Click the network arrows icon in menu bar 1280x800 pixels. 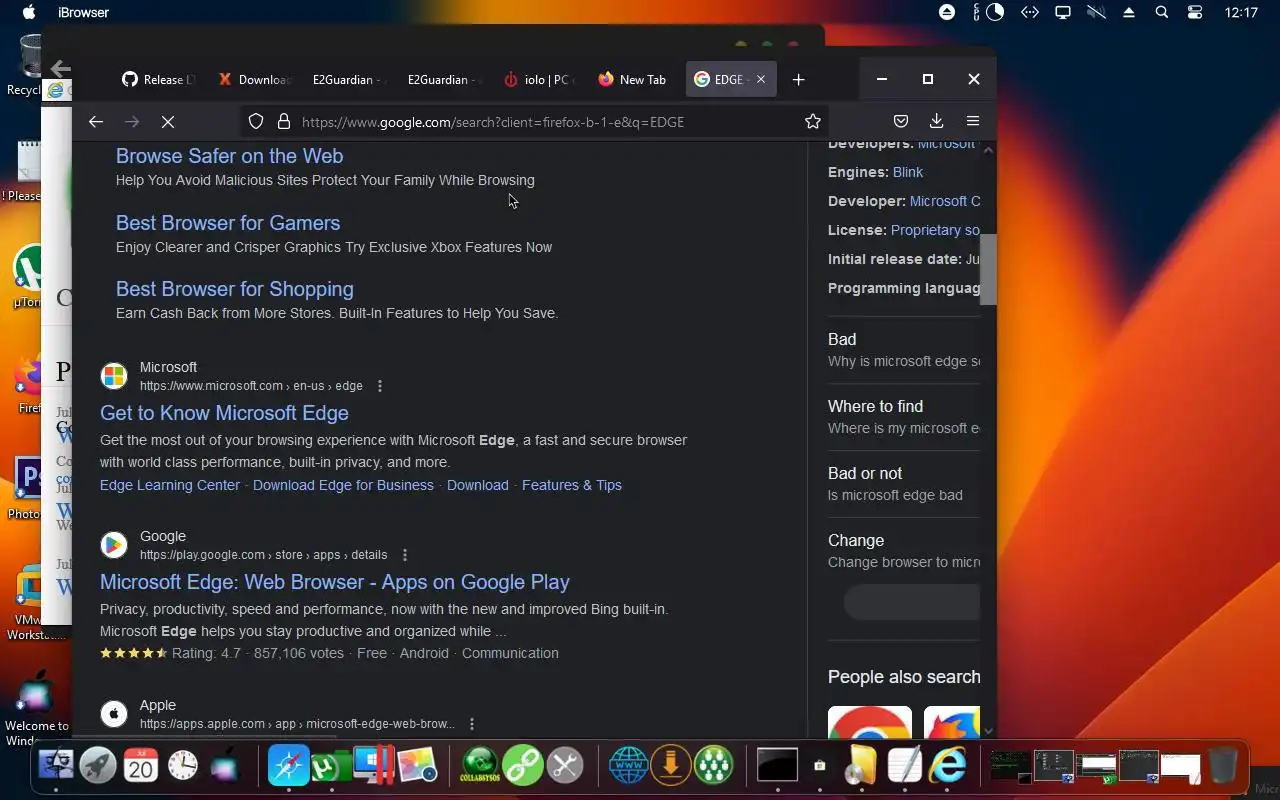pos(1029,12)
